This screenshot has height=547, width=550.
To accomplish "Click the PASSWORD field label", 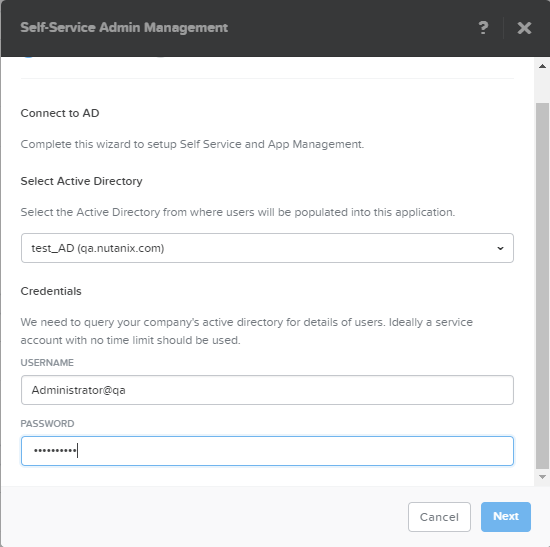I will pos(47,423).
